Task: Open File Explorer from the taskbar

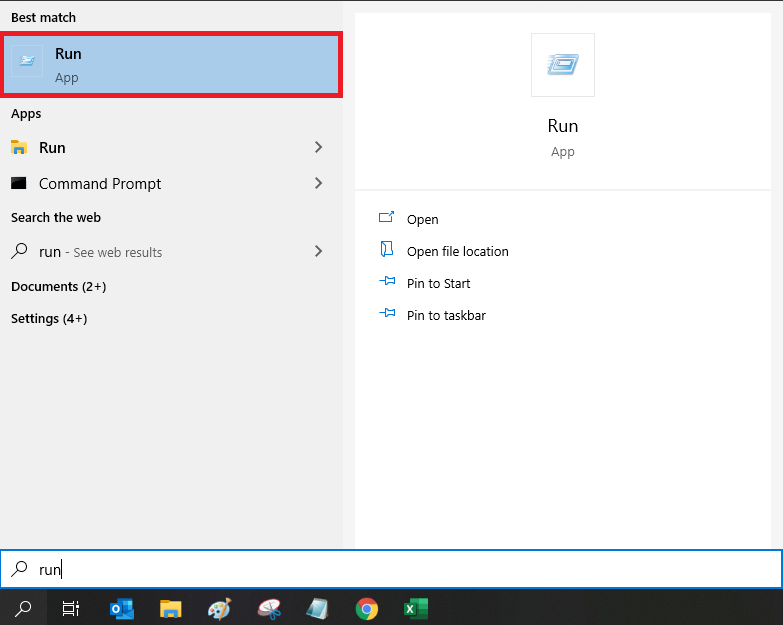Action: click(x=171, y=608)
